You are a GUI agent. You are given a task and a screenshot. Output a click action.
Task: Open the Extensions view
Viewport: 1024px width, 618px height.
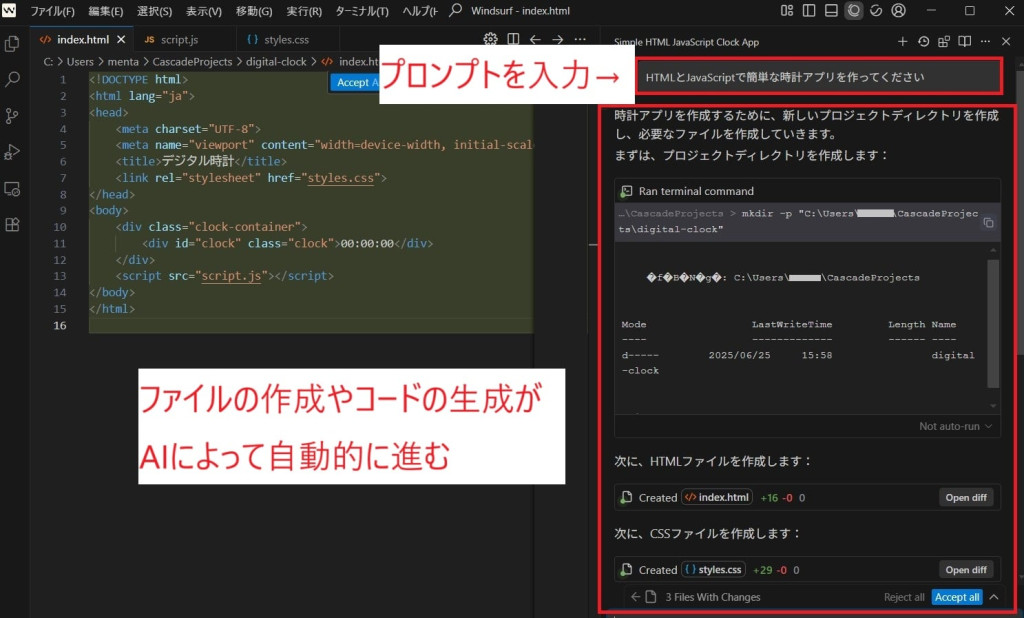[x=12, y=225]
